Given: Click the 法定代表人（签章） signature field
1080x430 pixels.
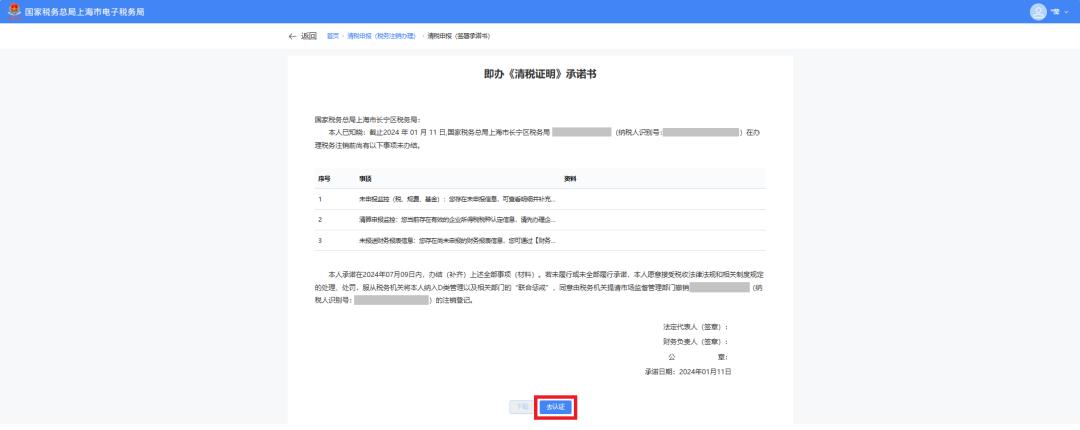Looking at the screenshot, I should tap(695, 327).
